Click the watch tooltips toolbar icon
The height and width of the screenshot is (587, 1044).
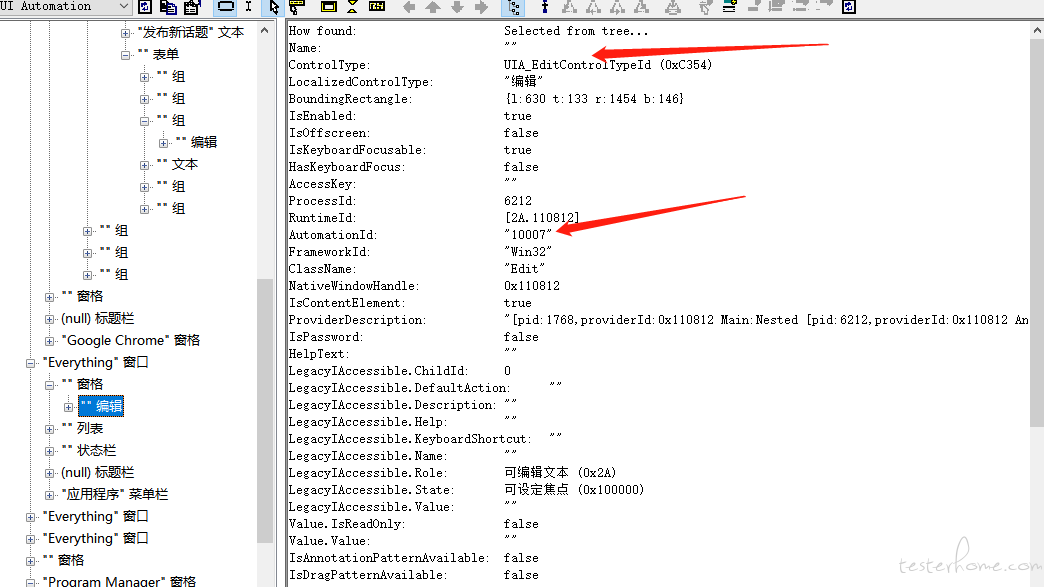297,7
